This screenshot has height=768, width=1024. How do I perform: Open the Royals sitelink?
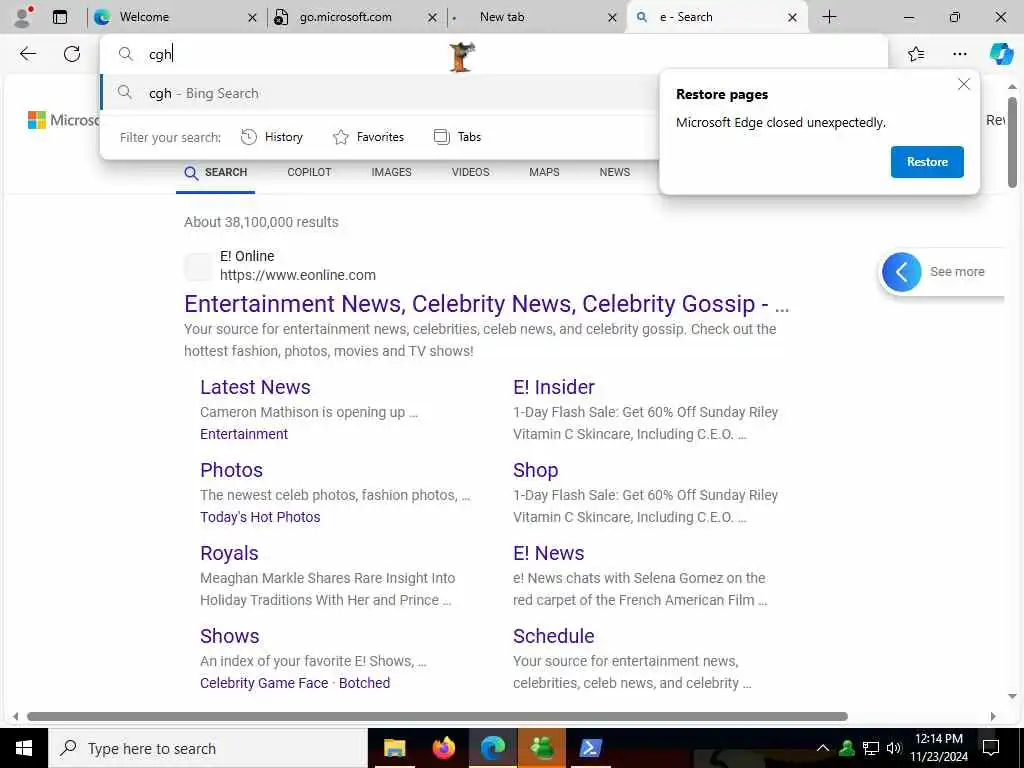pos(229,553)
